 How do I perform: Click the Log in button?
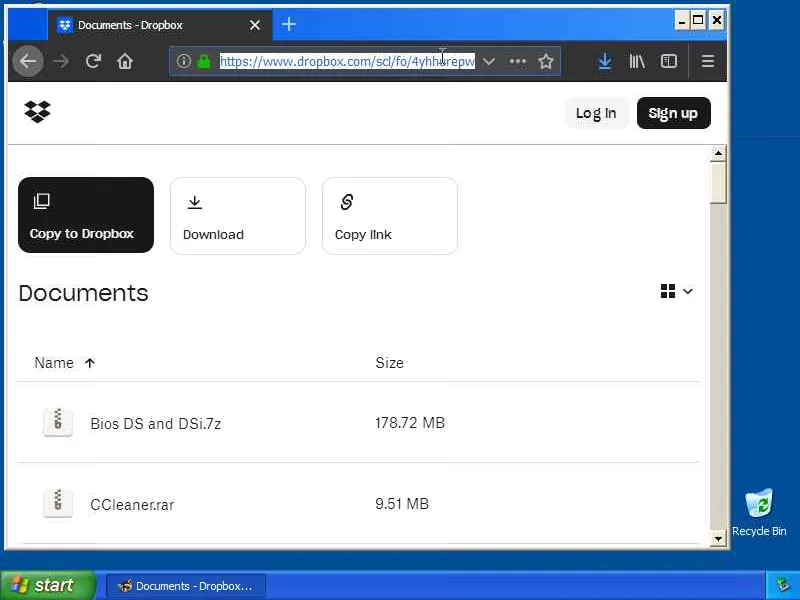point(596,113)
